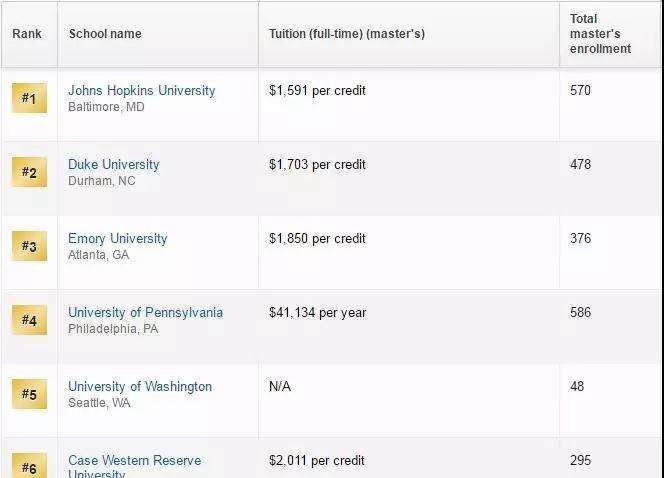This screenshot has width=664, height=478.
Task: Sort by Tuition (full-time) (master's) header
Action: click(347, 34)
